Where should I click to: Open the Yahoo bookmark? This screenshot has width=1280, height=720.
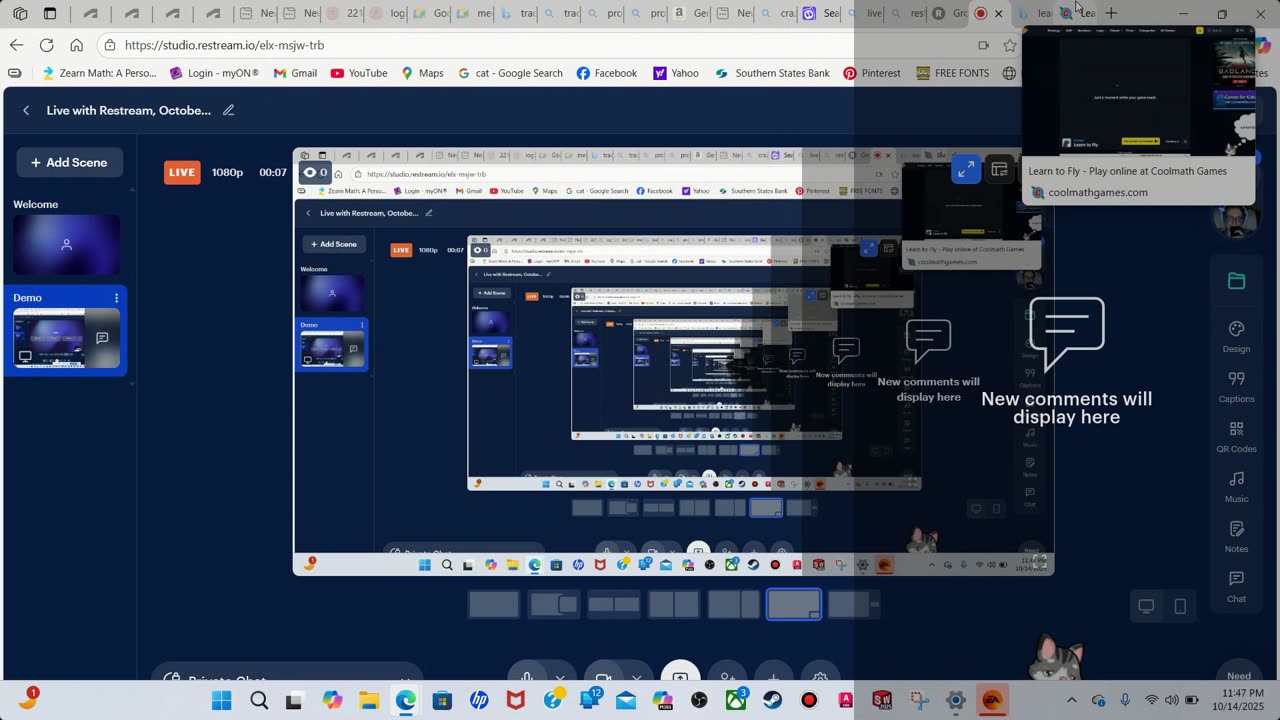tap(676, 73)
